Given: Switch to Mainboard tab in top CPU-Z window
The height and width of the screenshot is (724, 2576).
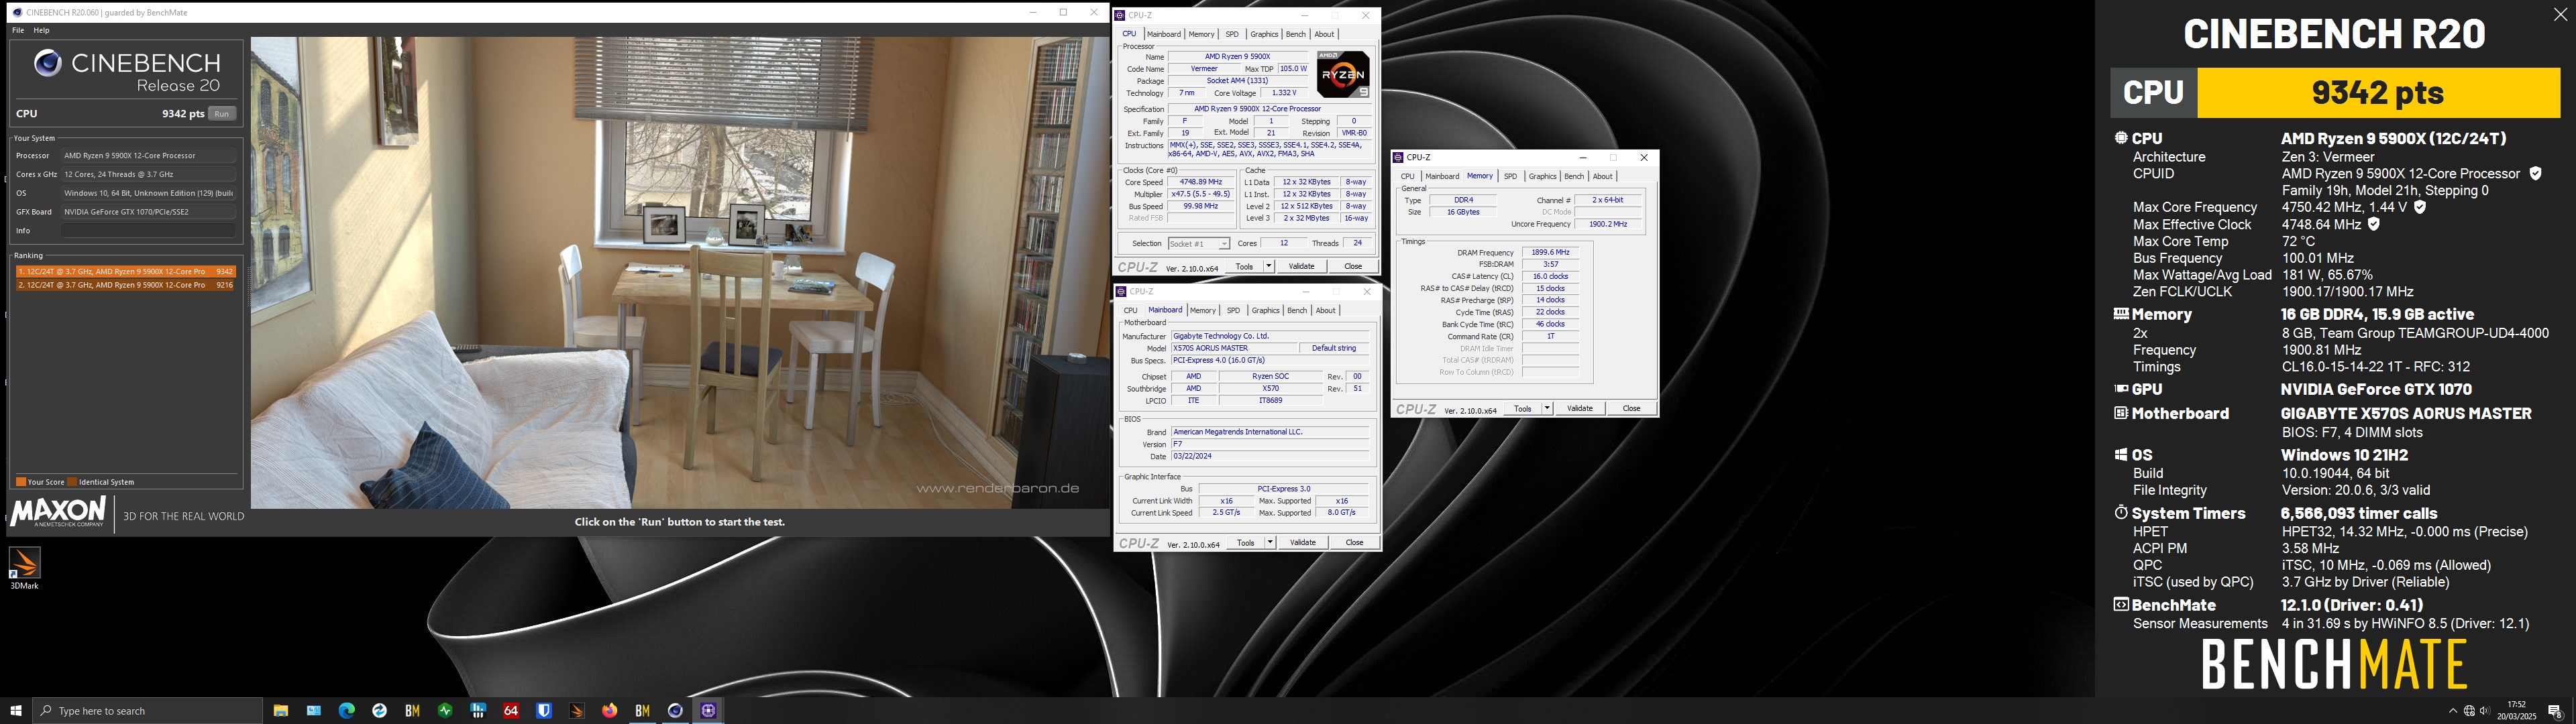Looking at the screenshot, I should (1163, 34).
